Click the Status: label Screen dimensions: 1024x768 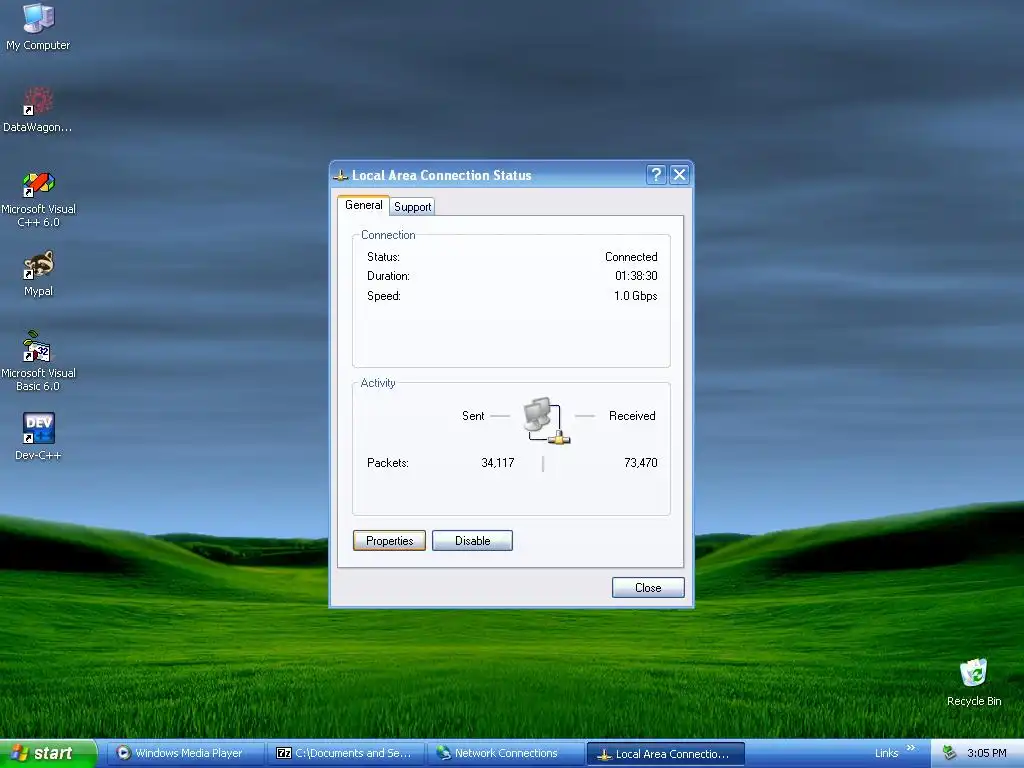(x=383, y=257)
